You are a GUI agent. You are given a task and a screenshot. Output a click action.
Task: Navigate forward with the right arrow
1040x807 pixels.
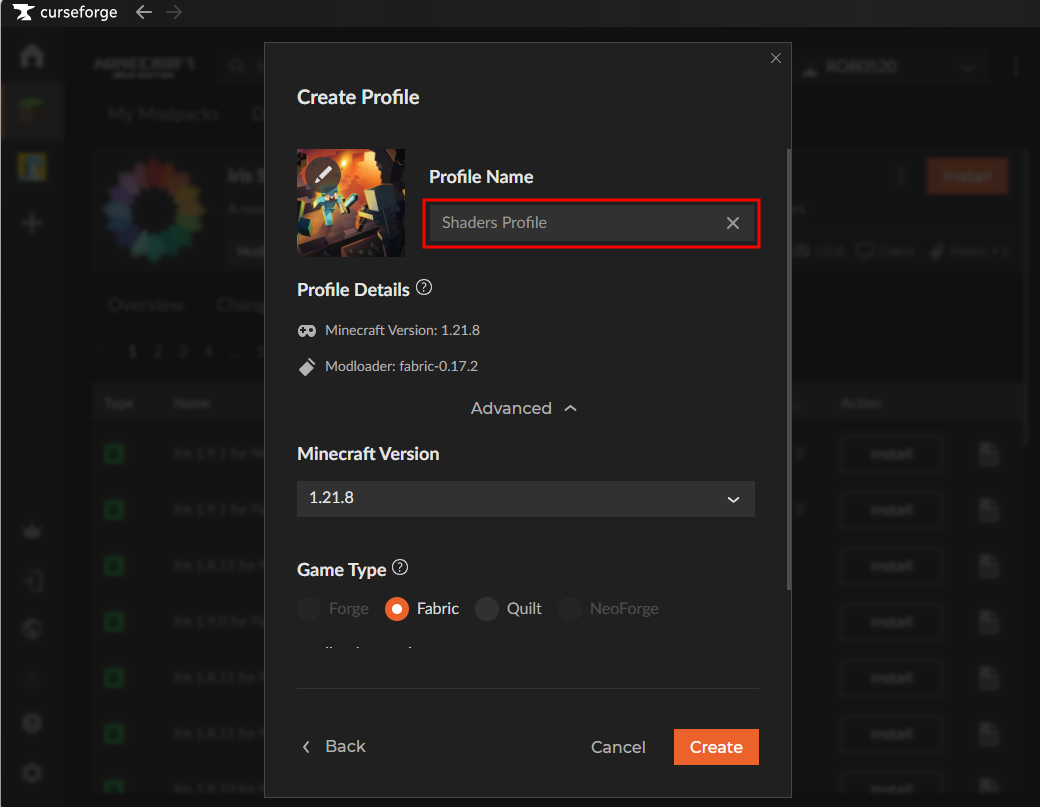point(174,12)
